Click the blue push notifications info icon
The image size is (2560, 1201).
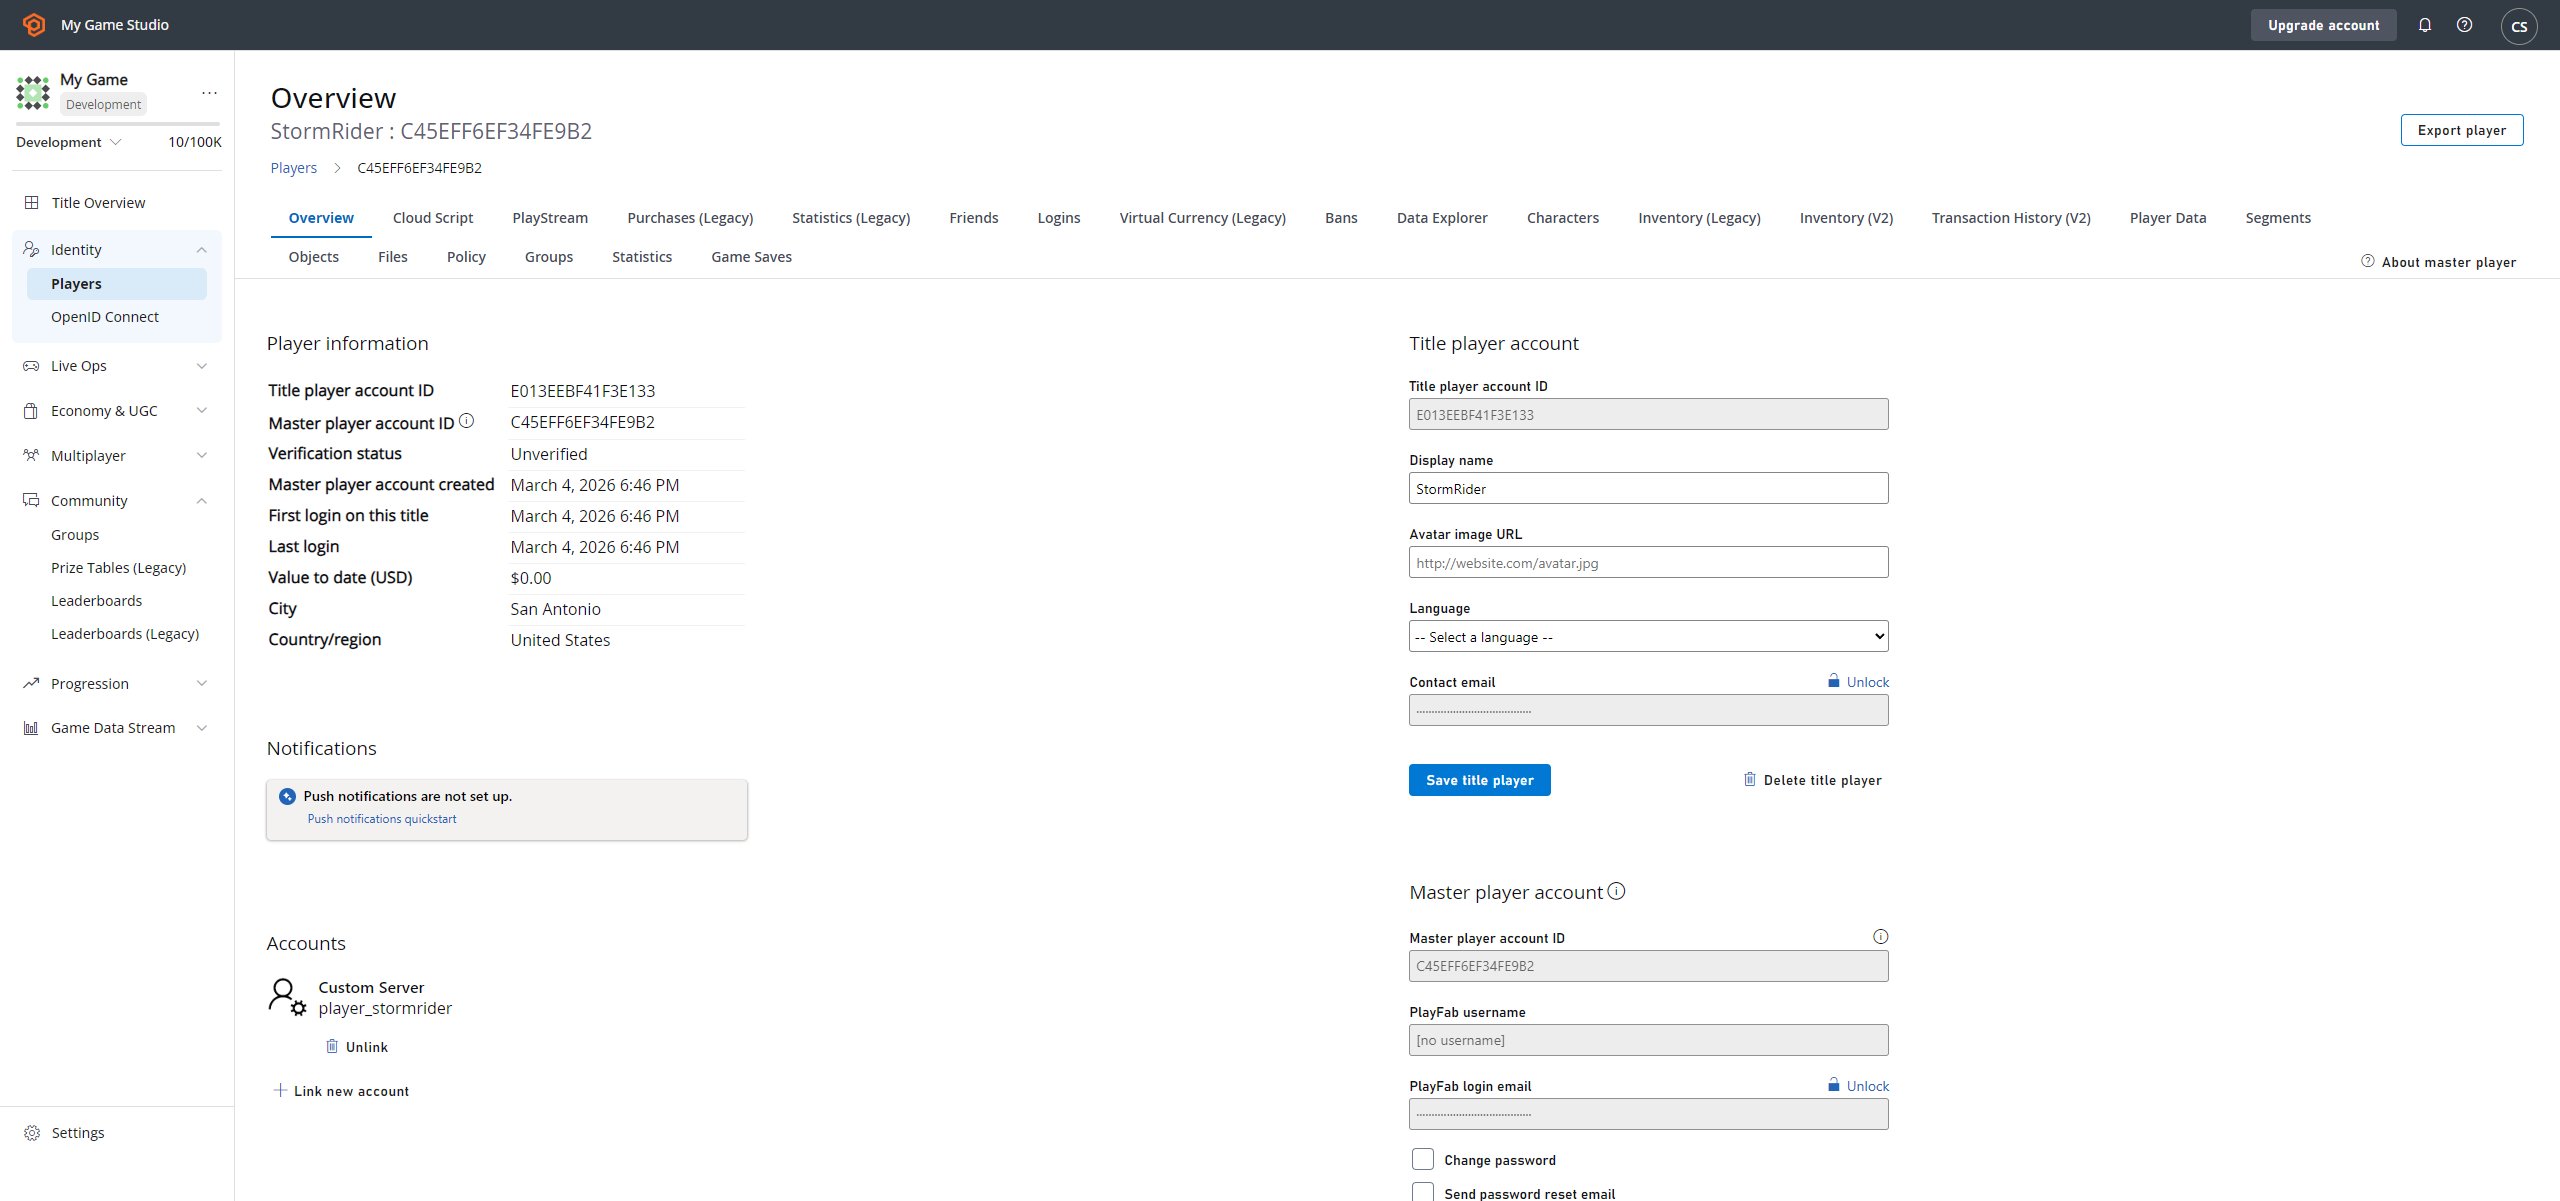(287, 797)
